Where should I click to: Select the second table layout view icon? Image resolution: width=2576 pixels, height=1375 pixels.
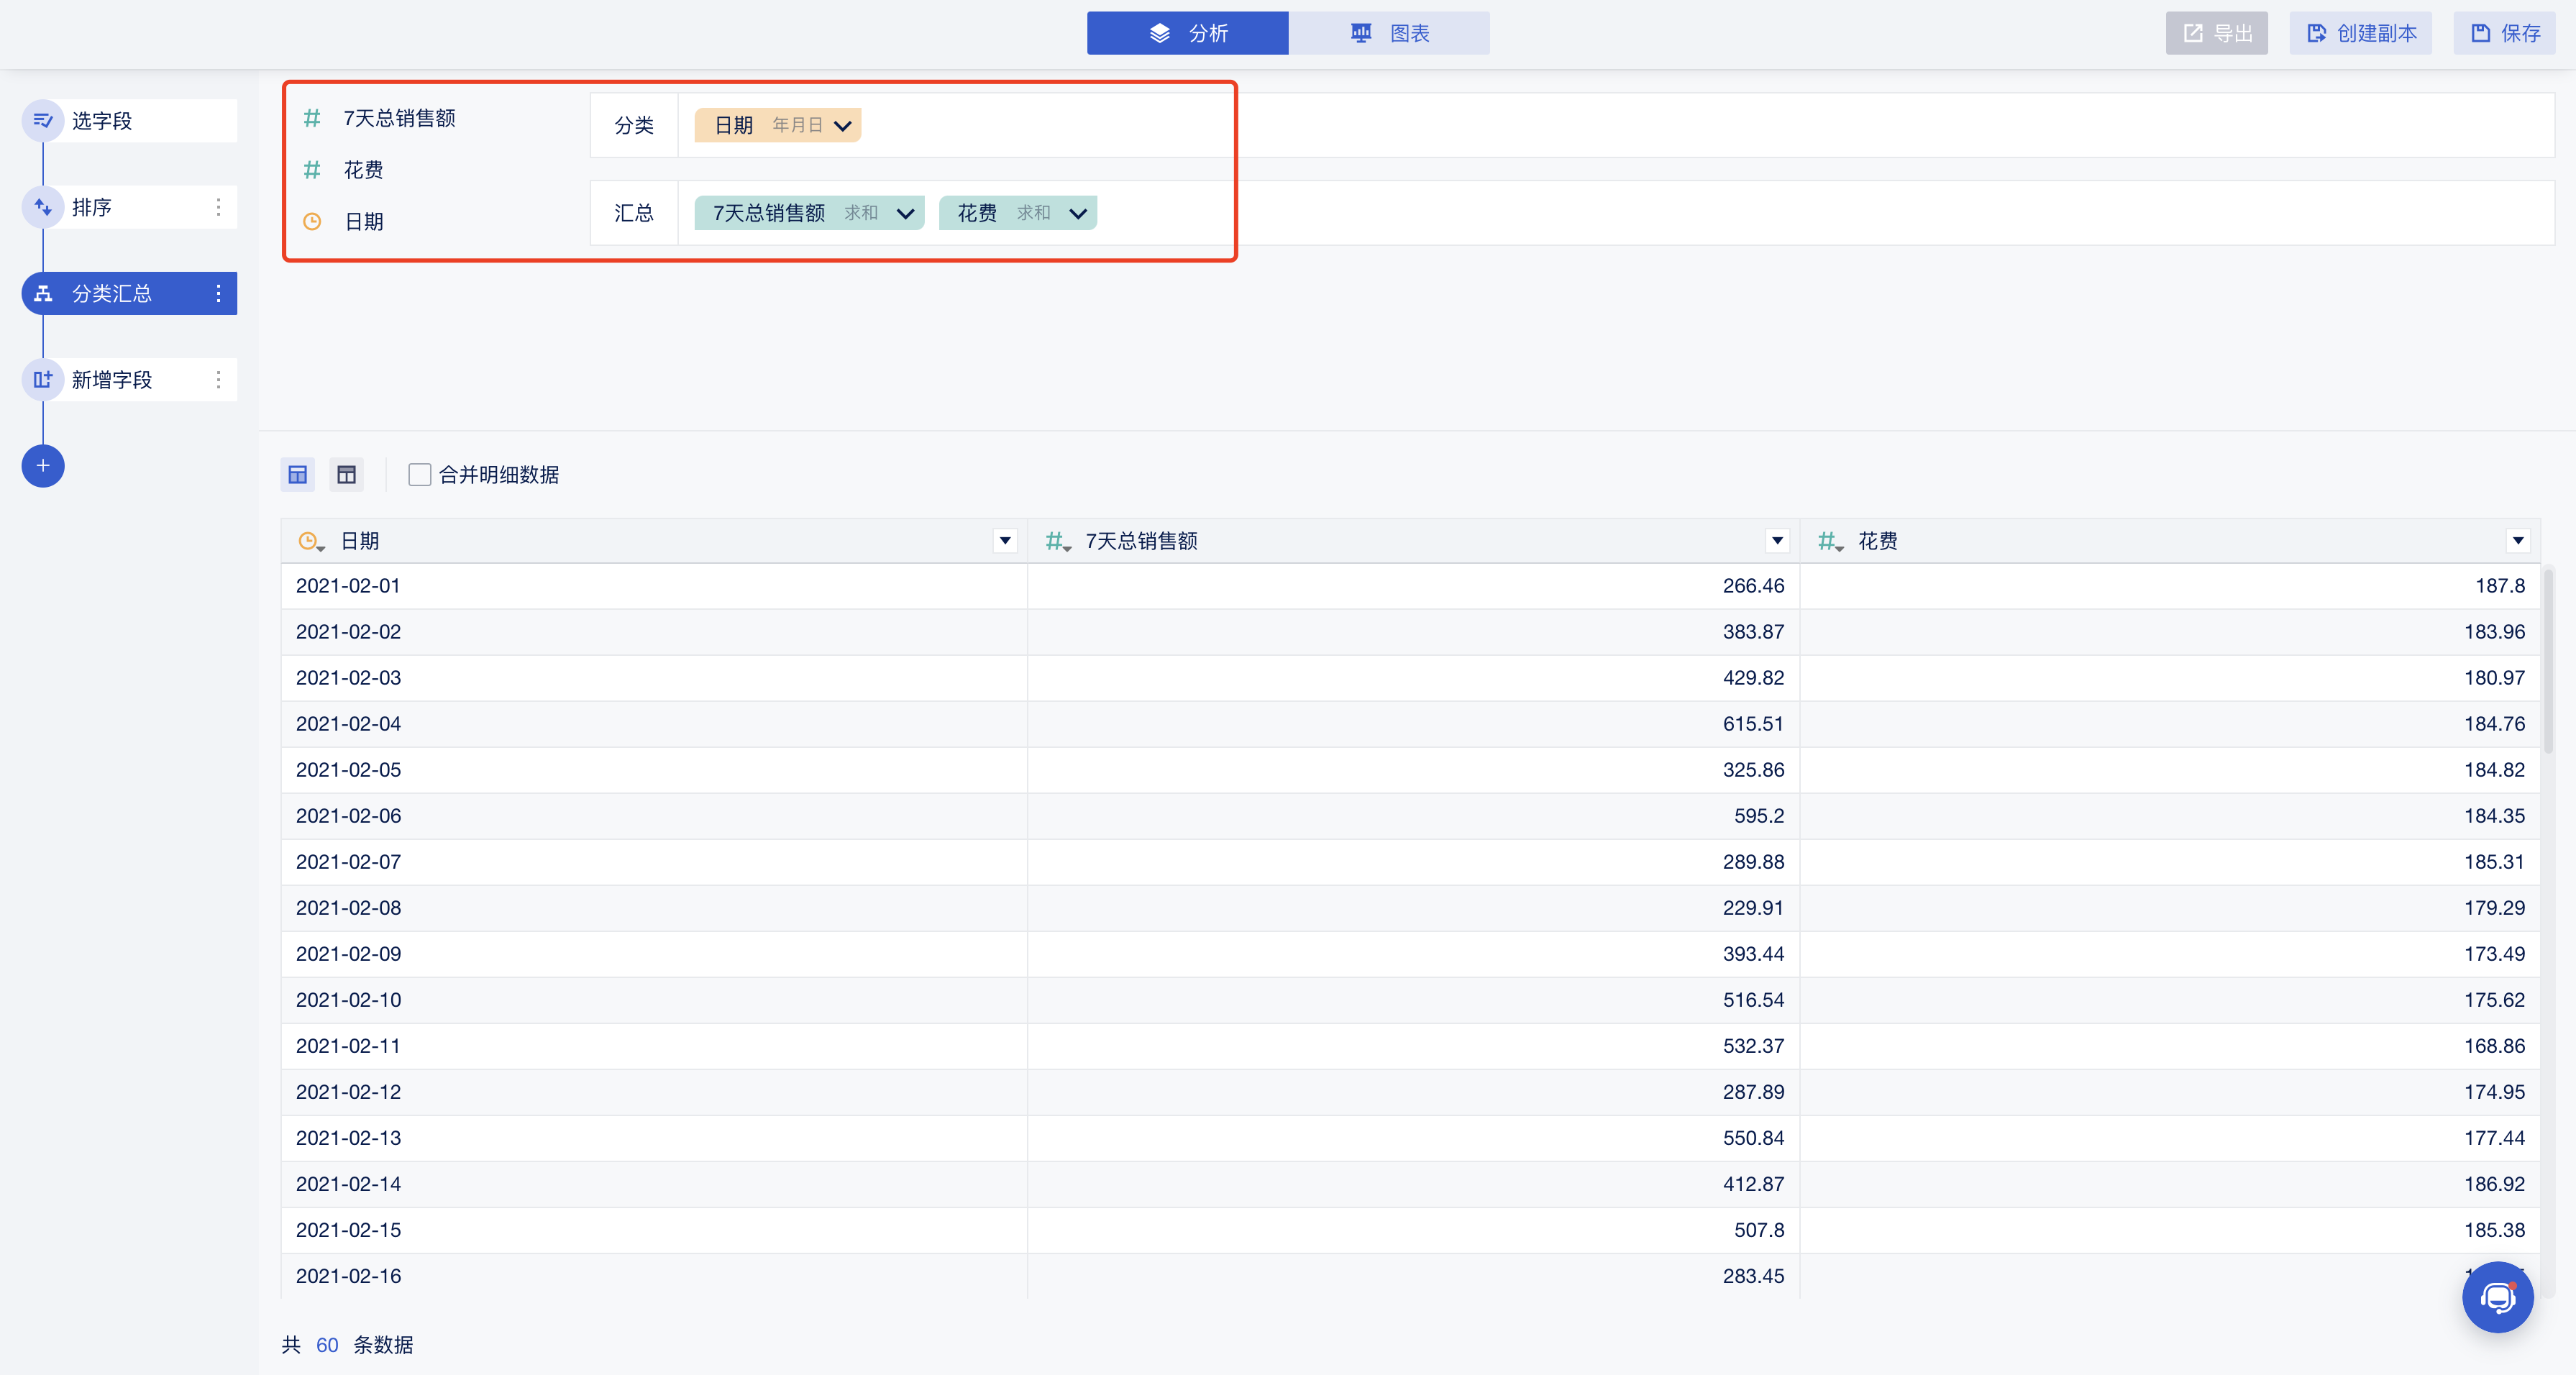(346, 475)
